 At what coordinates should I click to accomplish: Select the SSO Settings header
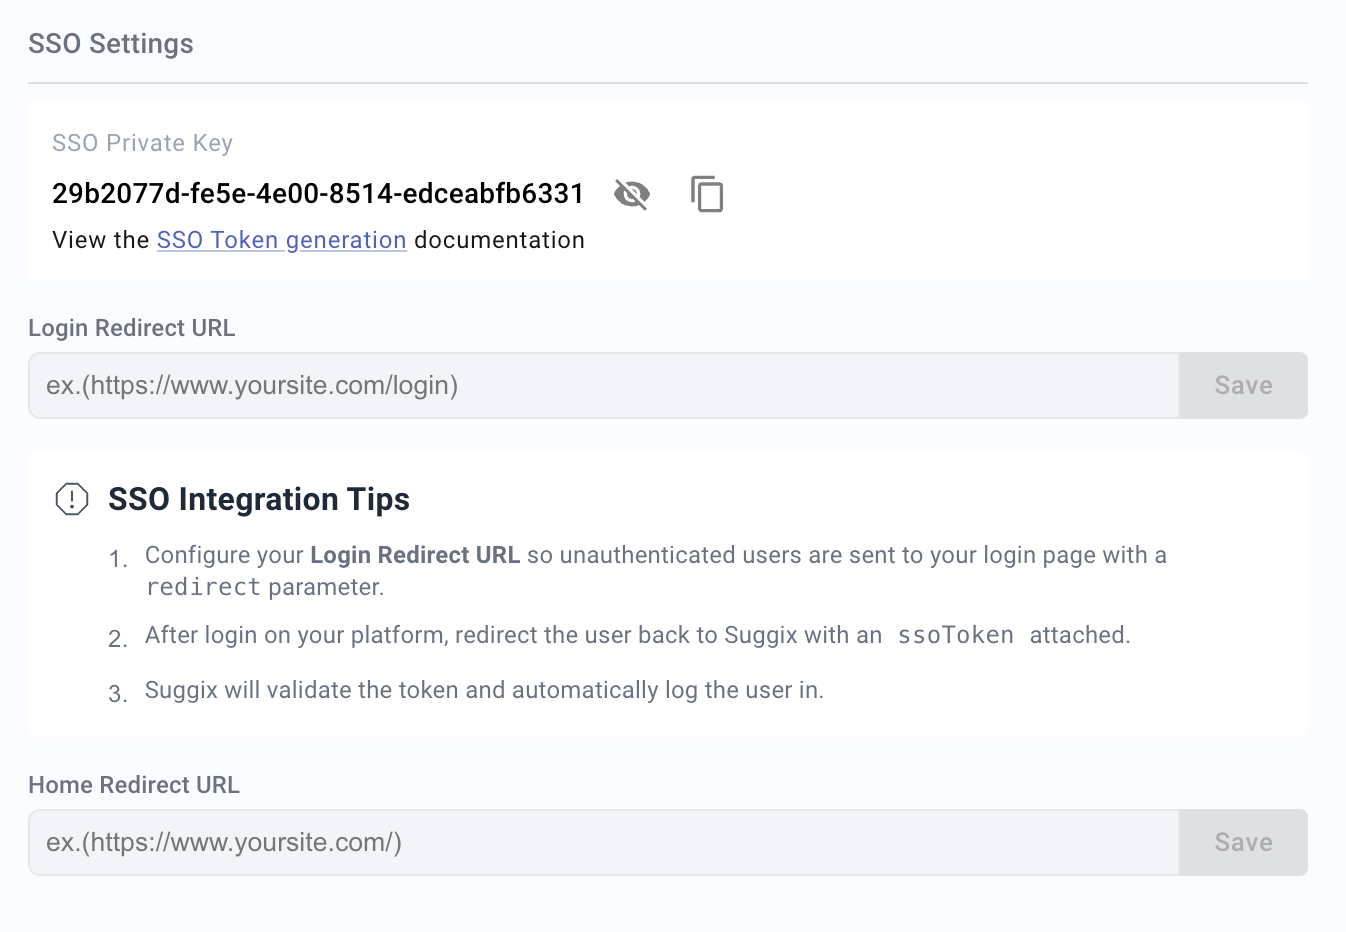[110, 43]
